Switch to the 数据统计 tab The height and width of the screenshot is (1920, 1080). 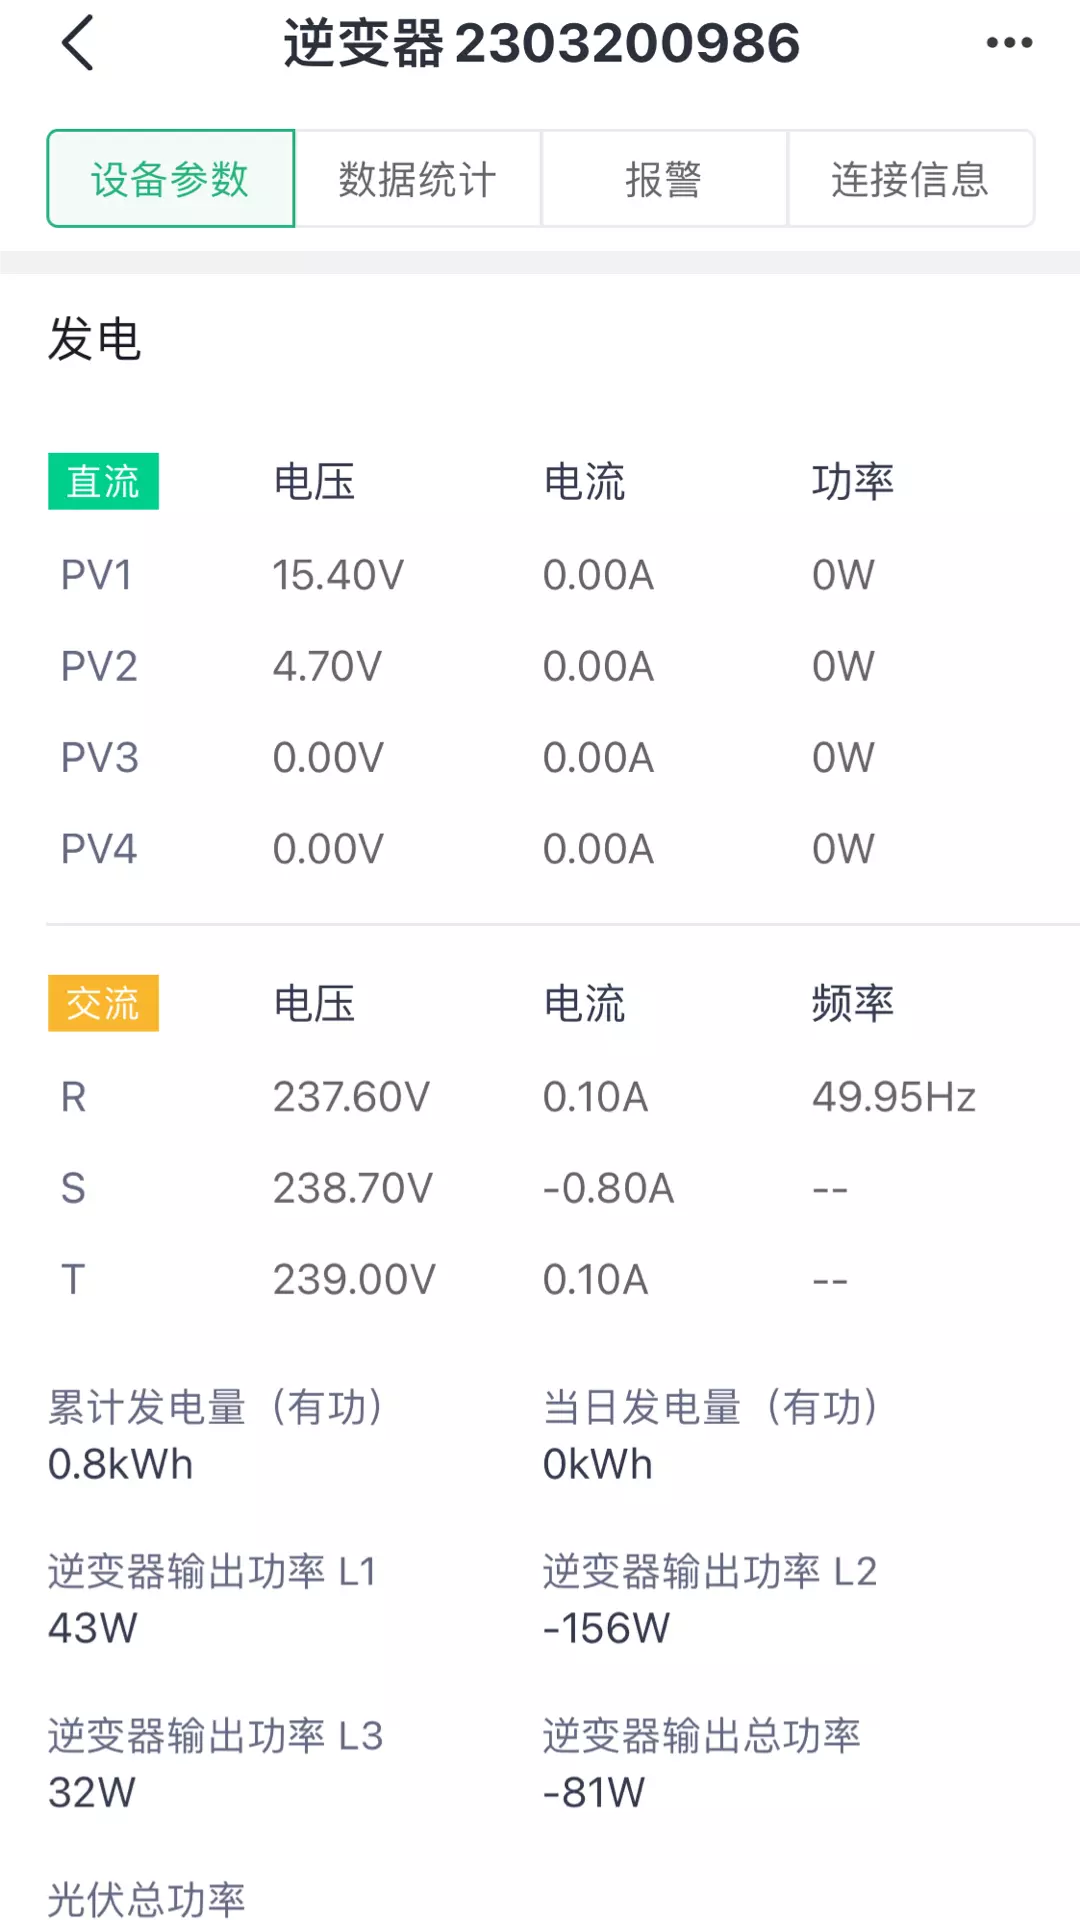pyautogui.click(x=418, y=179)
